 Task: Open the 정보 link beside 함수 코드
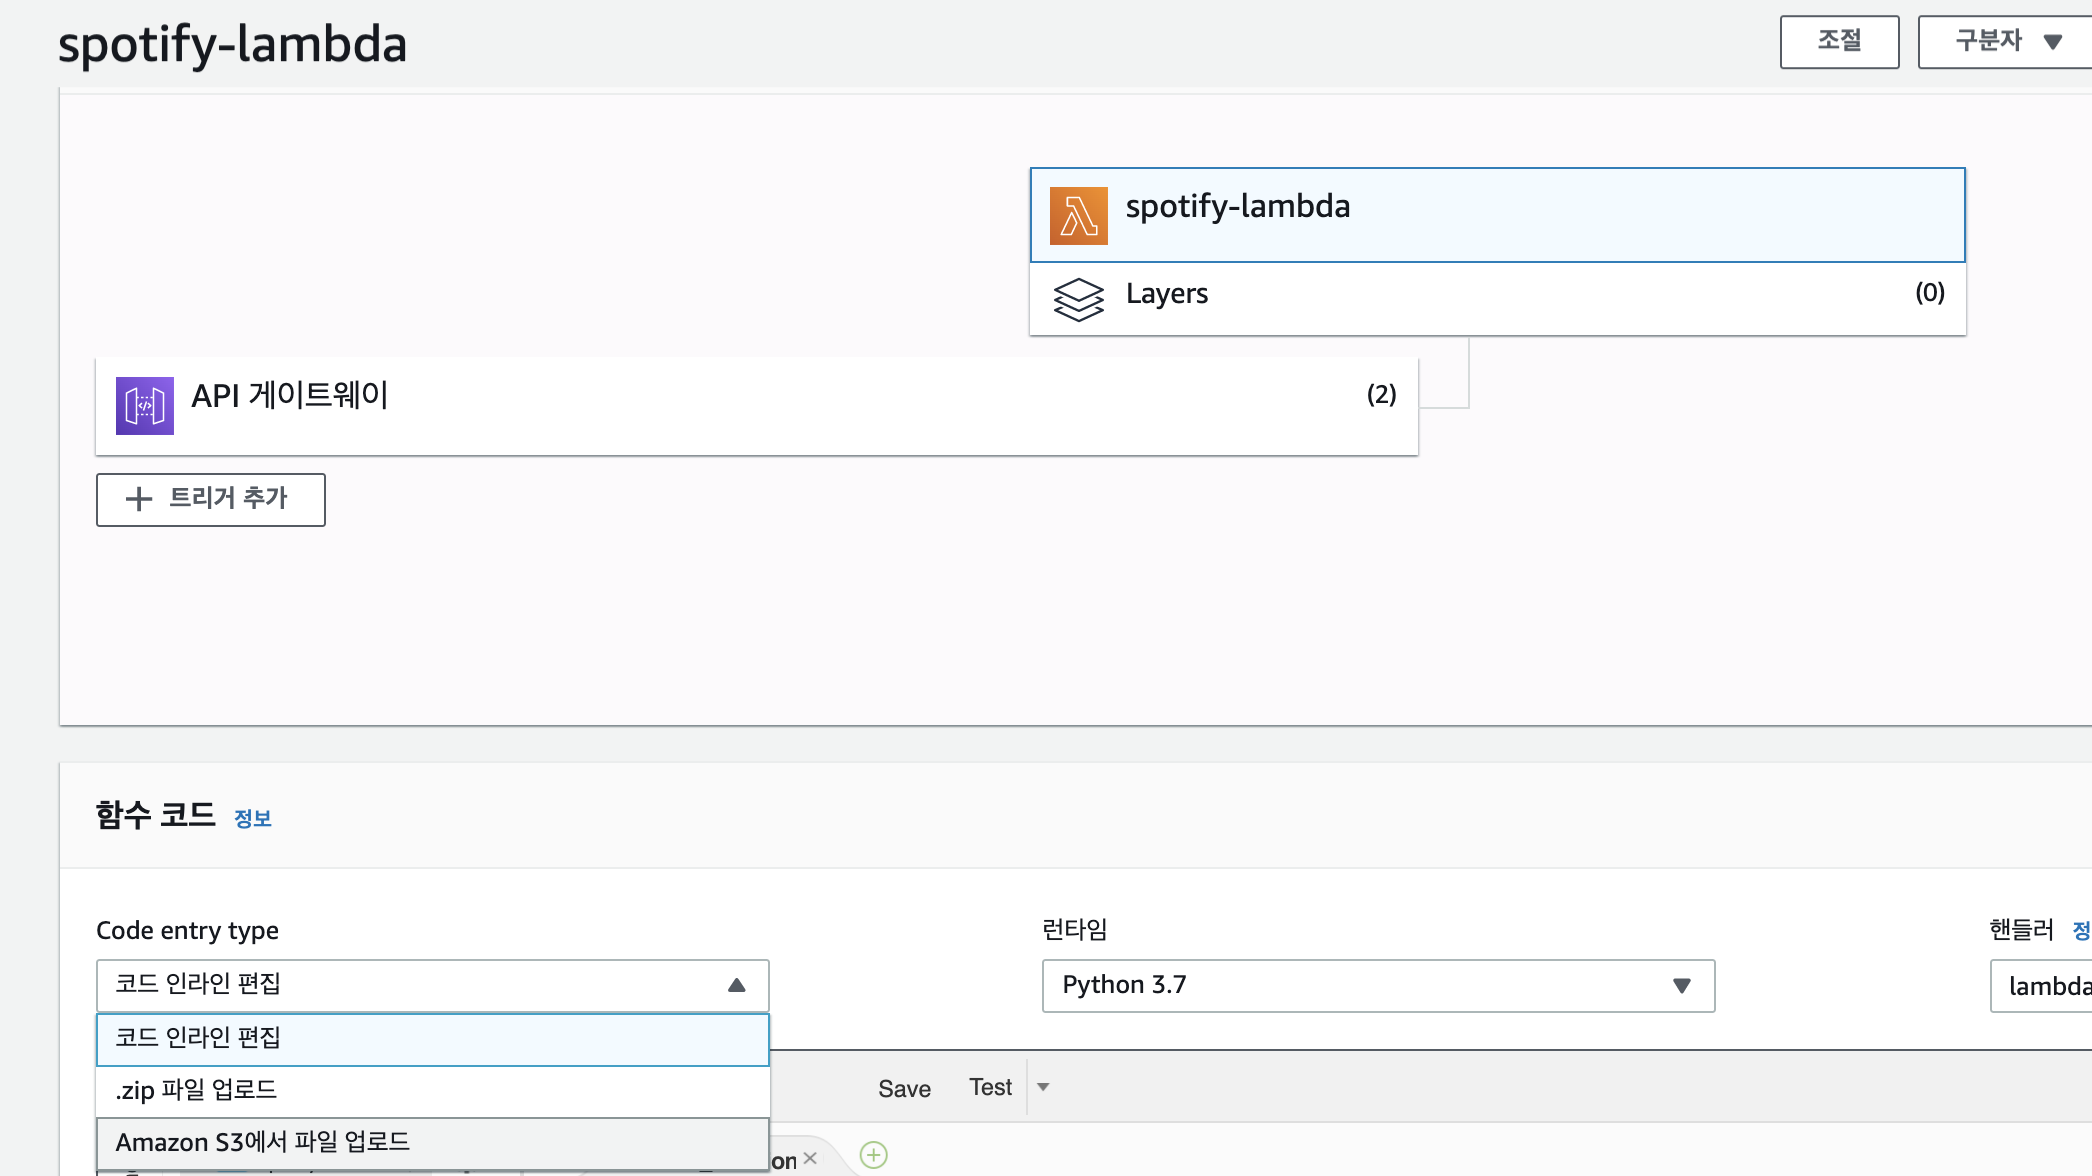pyautogui.click(x=253, y=819)
